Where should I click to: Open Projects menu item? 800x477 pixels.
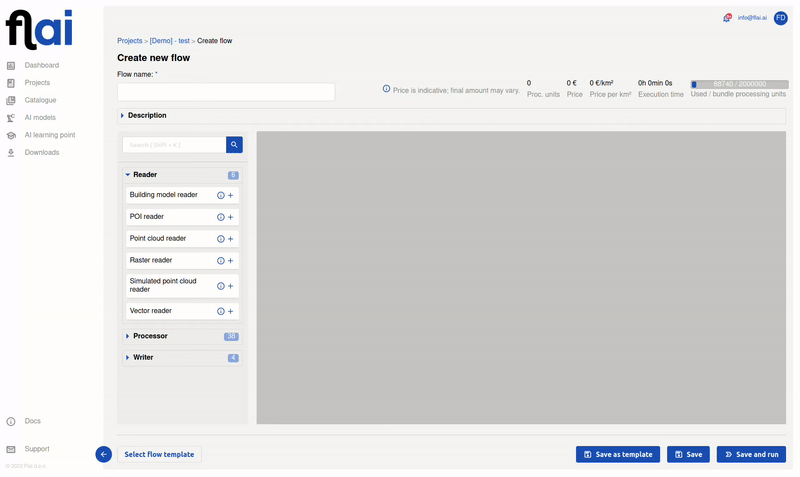click(37, 83)
